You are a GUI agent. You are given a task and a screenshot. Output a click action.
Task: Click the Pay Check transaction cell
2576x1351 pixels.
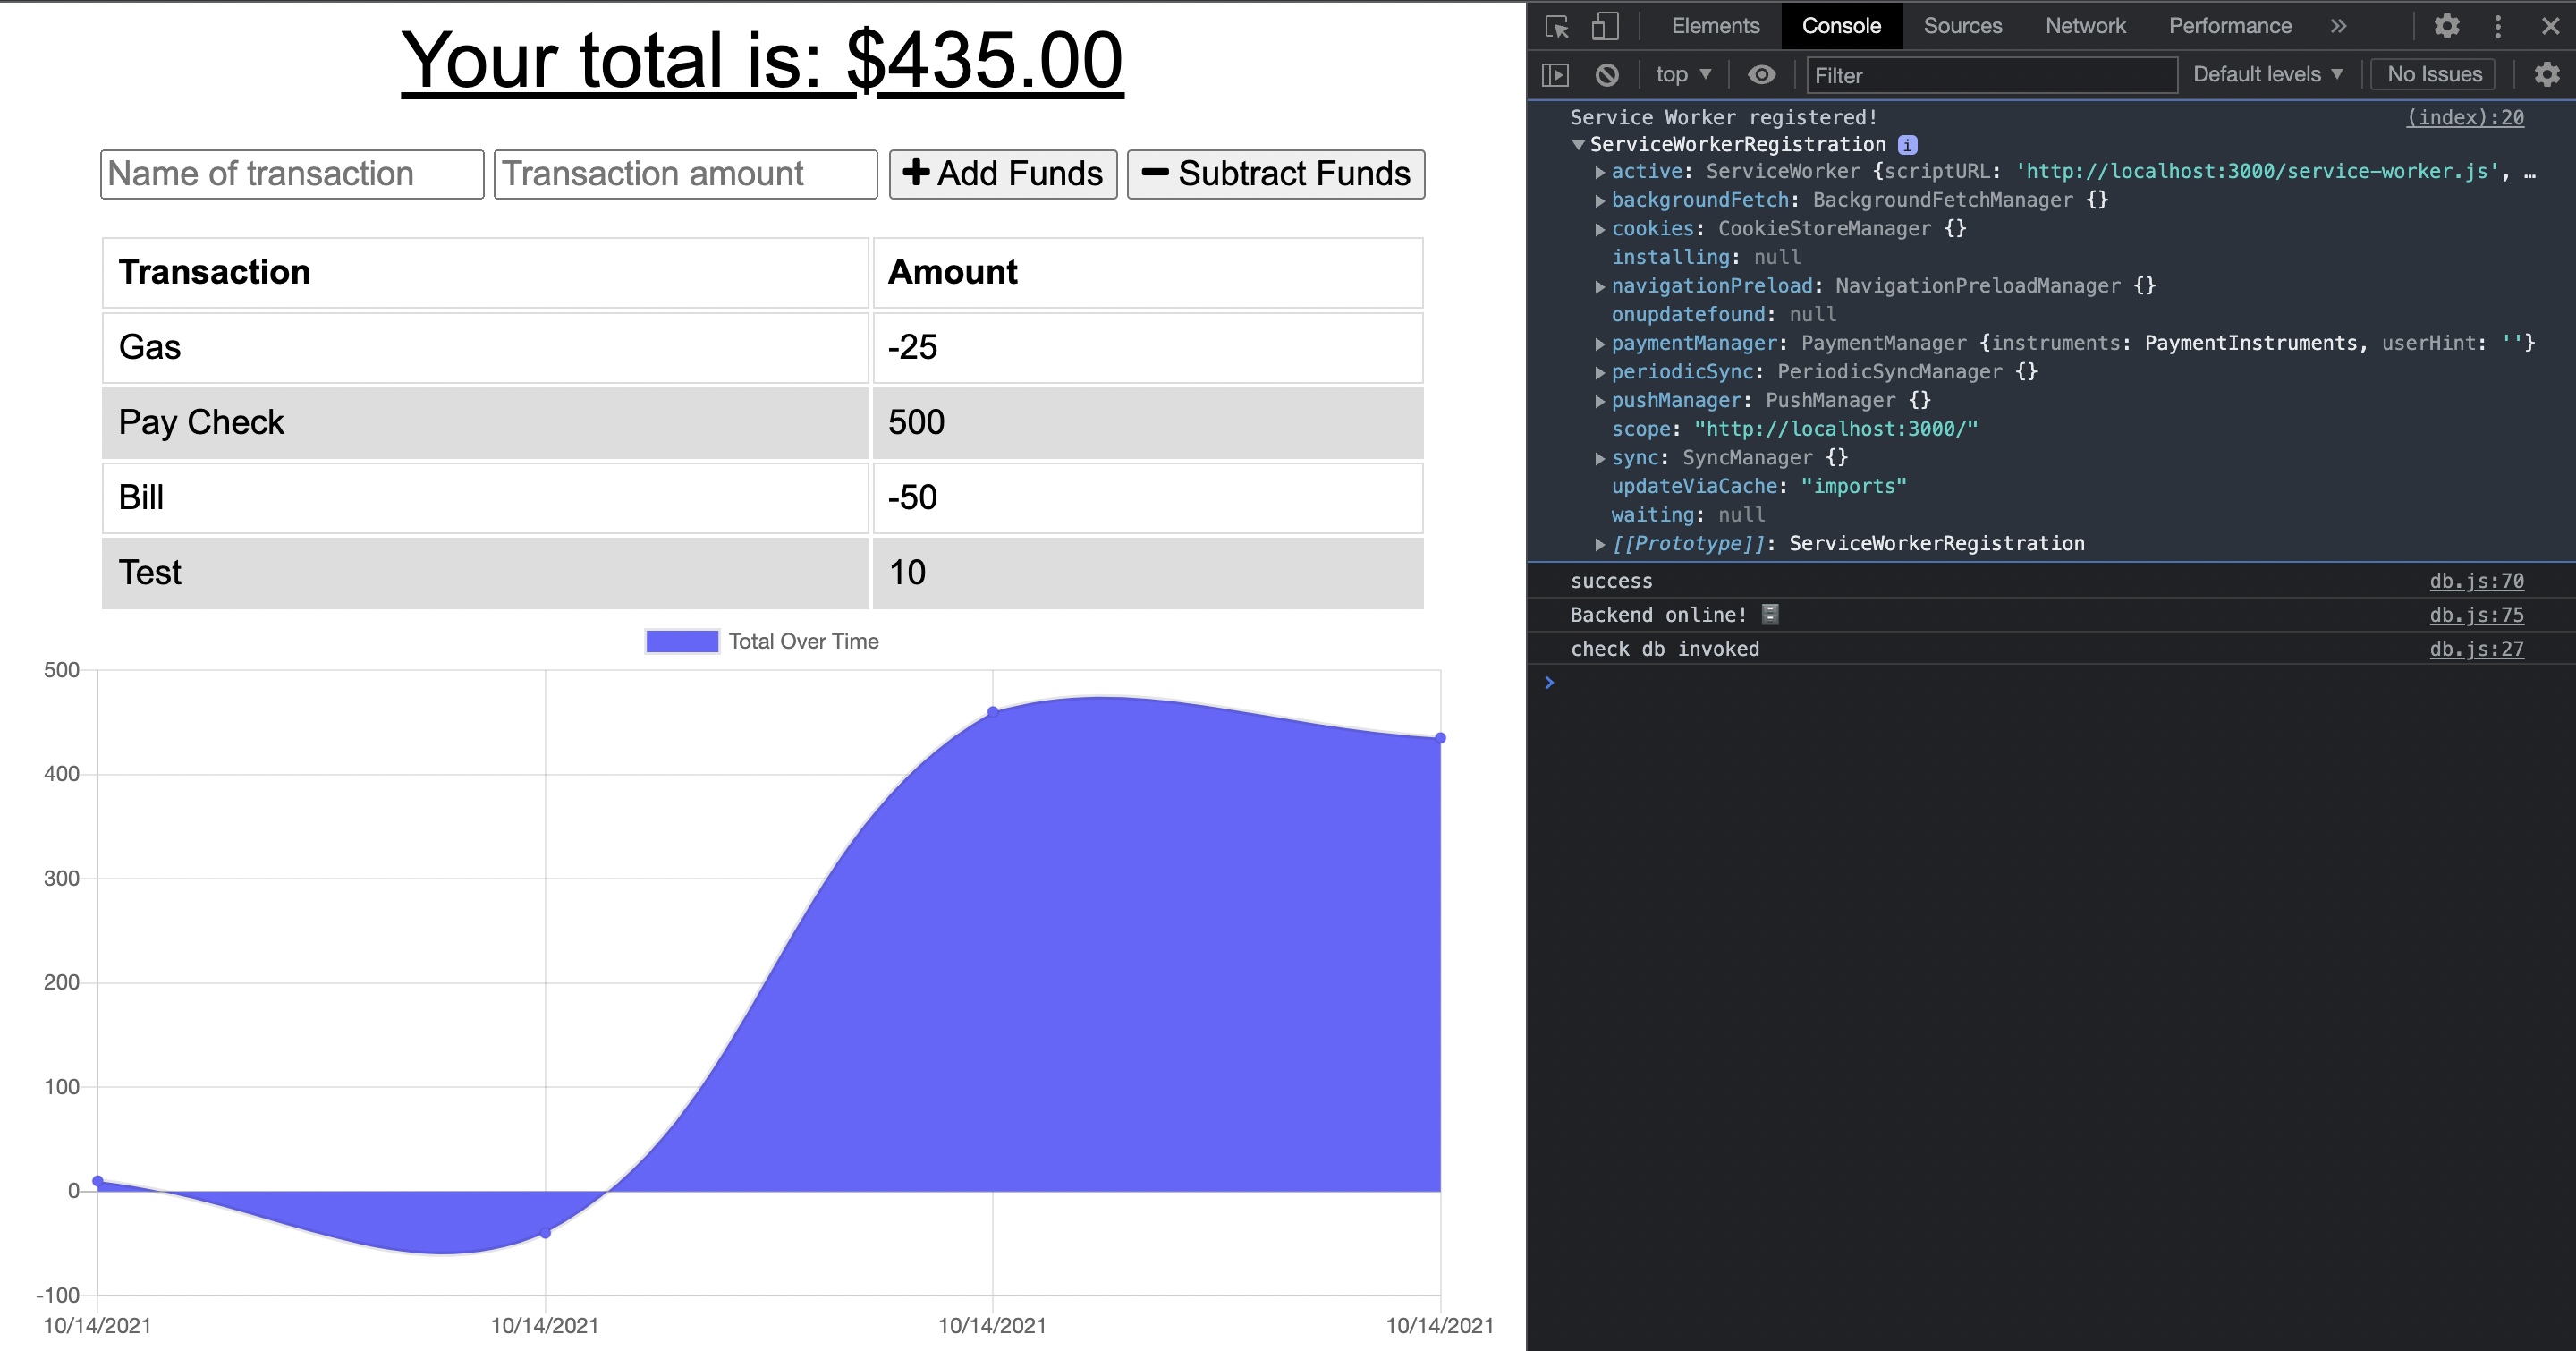[485, 423]
